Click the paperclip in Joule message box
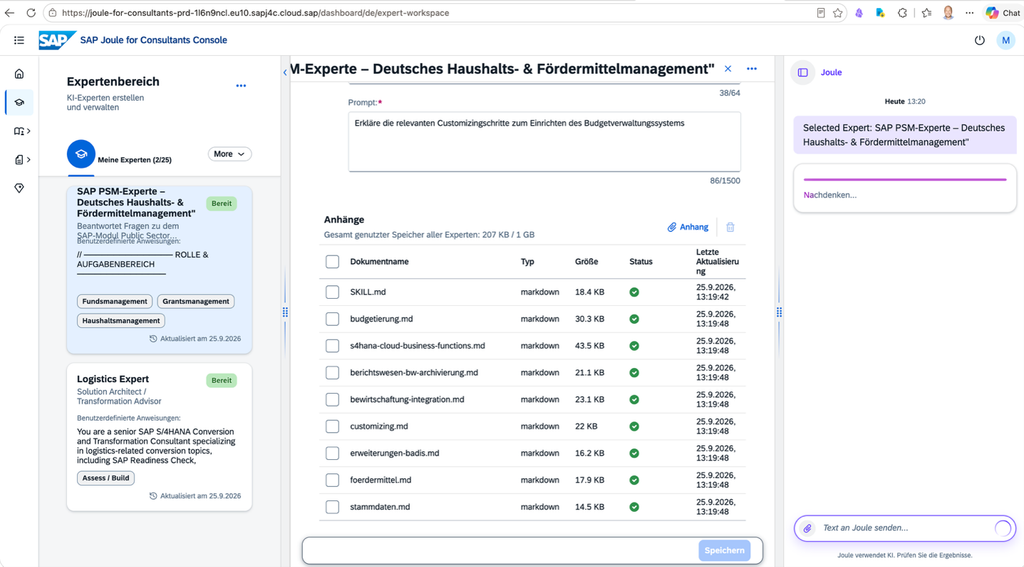Screen dimensions: 1024x567 click(807, 528)
